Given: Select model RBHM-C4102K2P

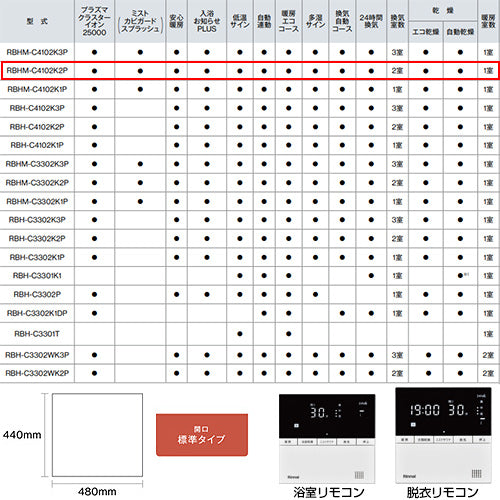Looking at the screenshot, I should coord(37,71).
